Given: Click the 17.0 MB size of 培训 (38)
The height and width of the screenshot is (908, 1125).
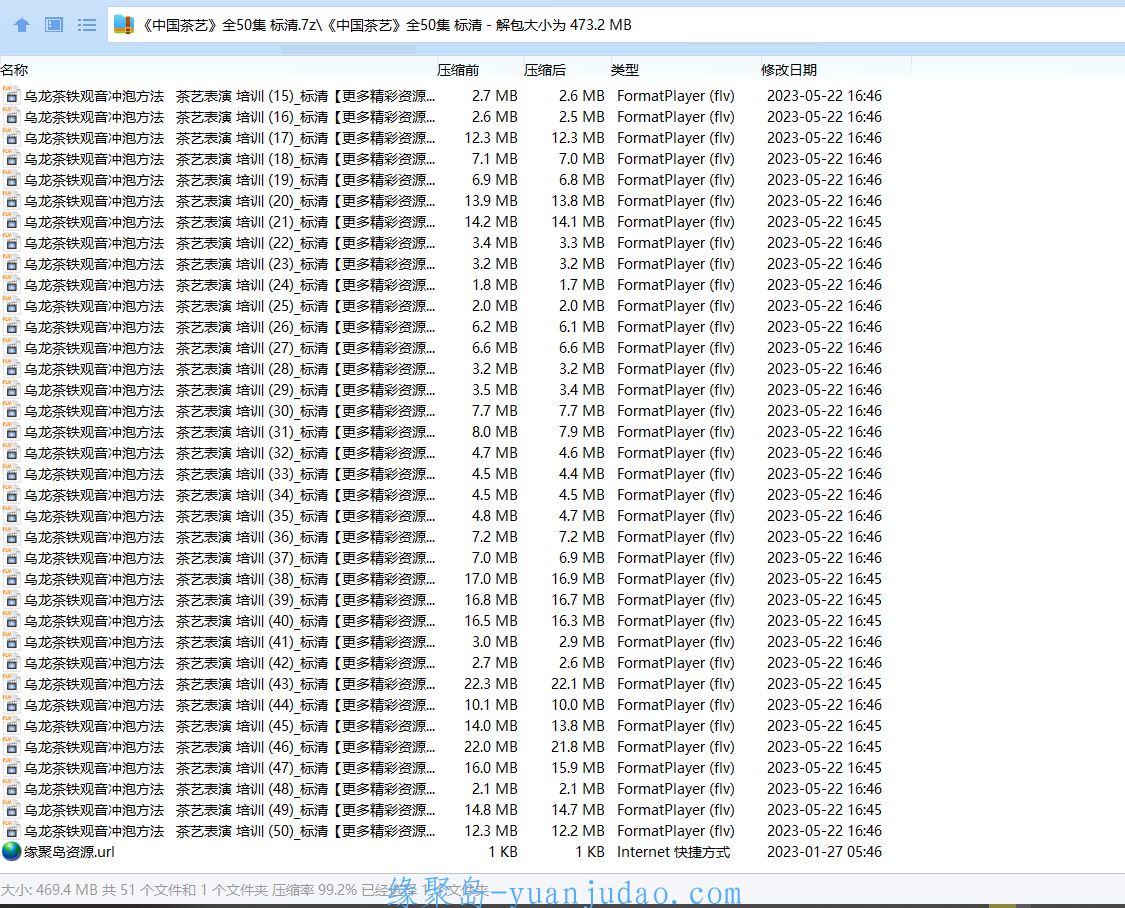Looking at the screenshot, I should (491, 579).
